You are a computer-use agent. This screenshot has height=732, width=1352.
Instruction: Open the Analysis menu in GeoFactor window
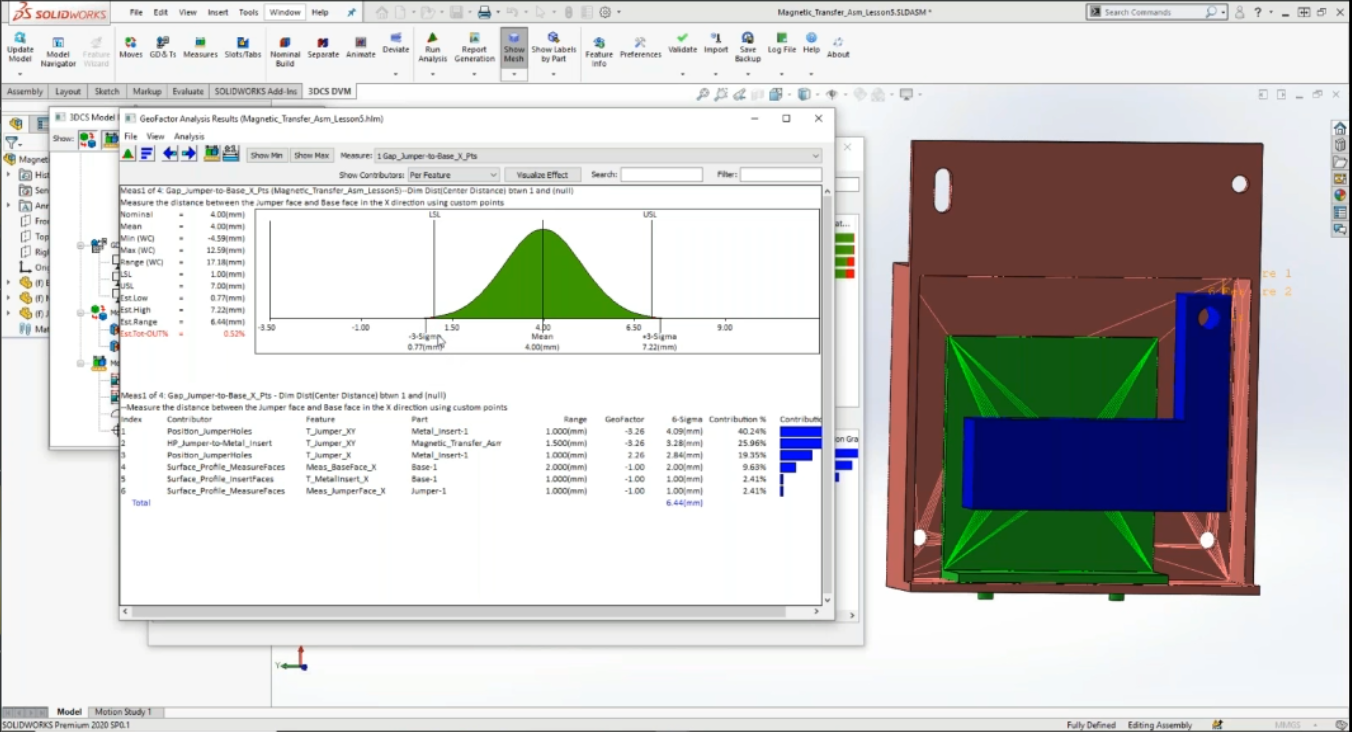189,136
